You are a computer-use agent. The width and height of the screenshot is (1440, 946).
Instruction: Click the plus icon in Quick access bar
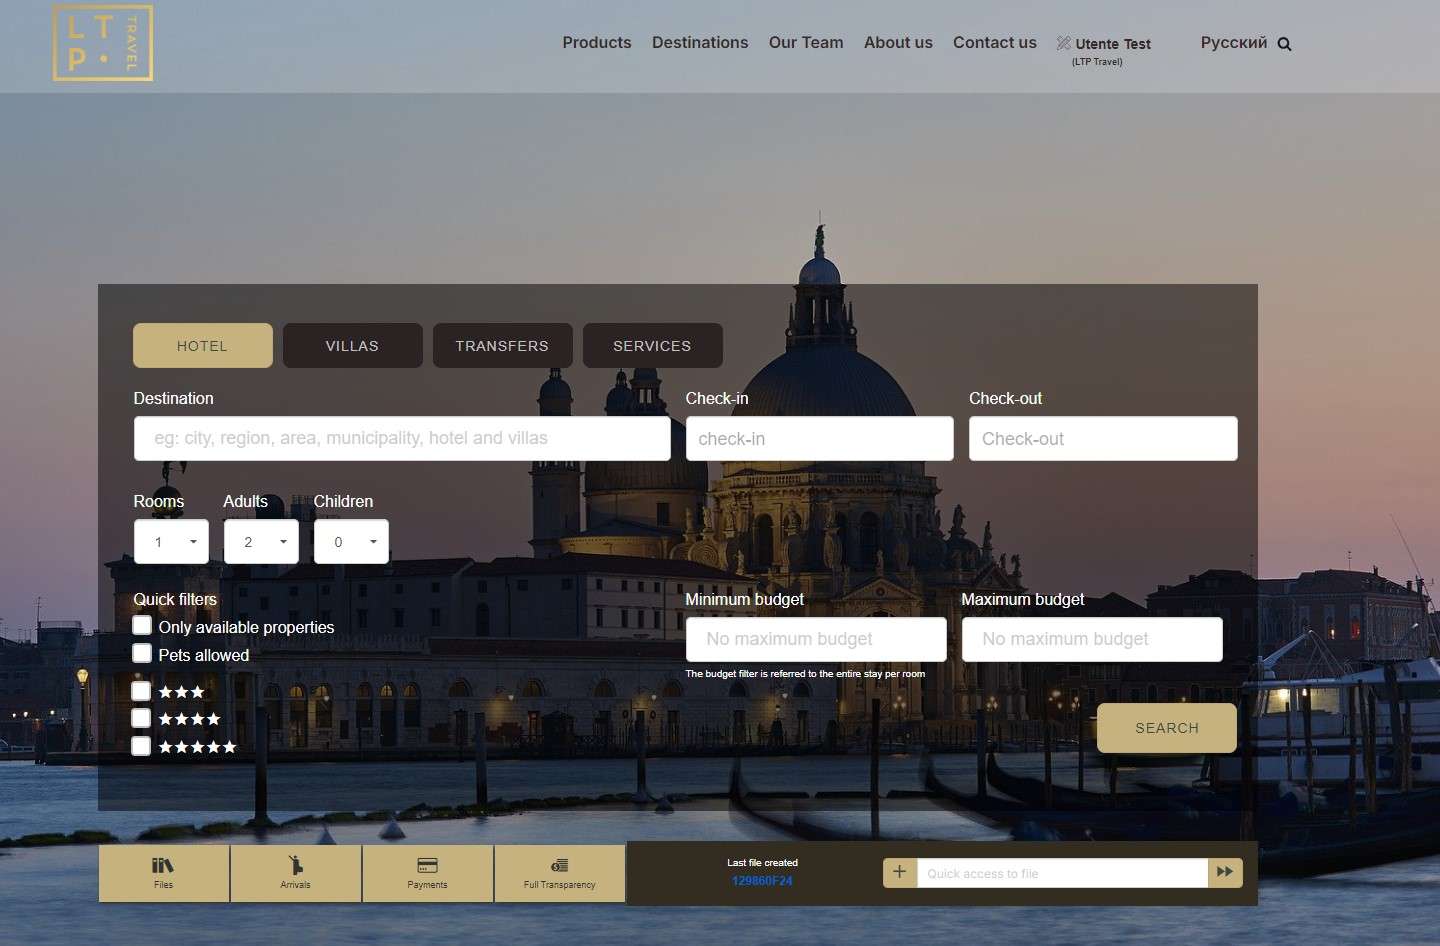pyautogui.click(x=899, y=872)
